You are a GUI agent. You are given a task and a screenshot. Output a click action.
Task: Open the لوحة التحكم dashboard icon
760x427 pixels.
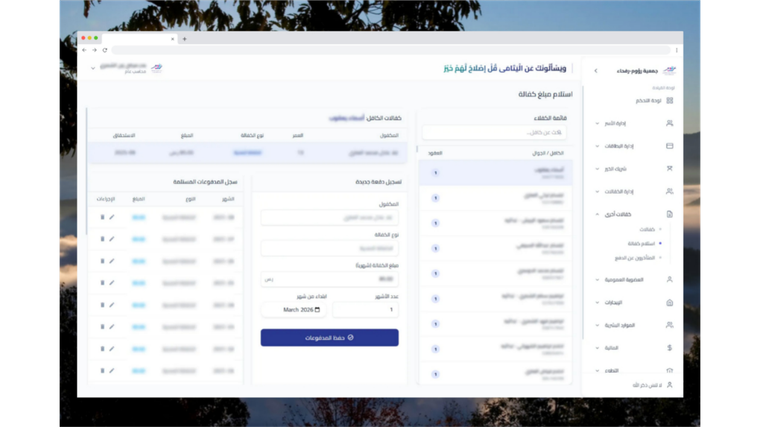click(669, 100)
